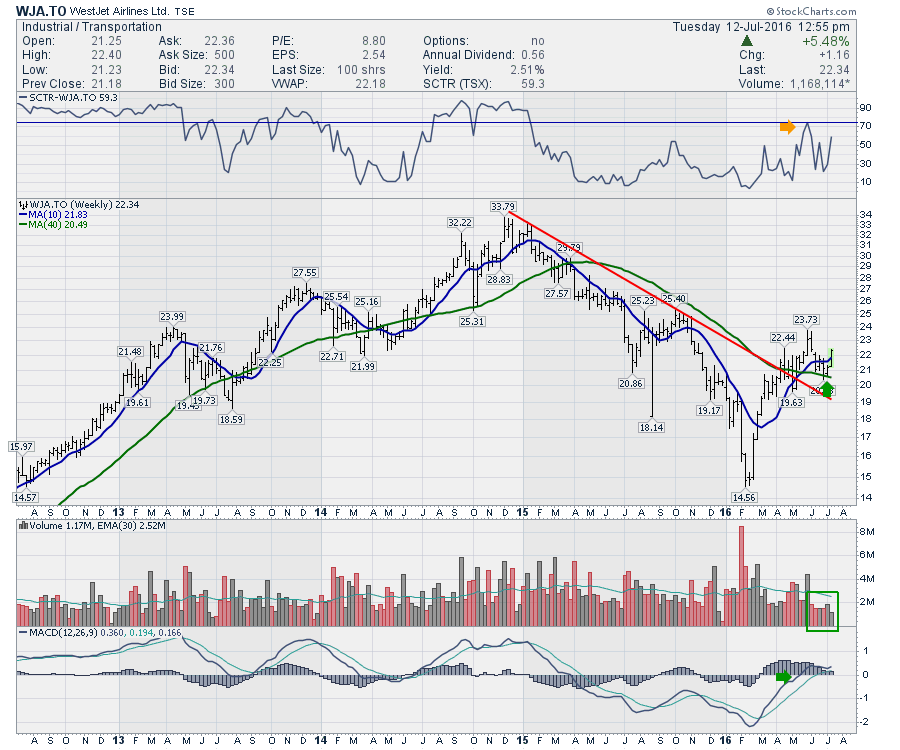Click the green up-triangle gain indicator
Image resolution: width=900 pixels, height=750 pixels.
(x=747, y=41)
